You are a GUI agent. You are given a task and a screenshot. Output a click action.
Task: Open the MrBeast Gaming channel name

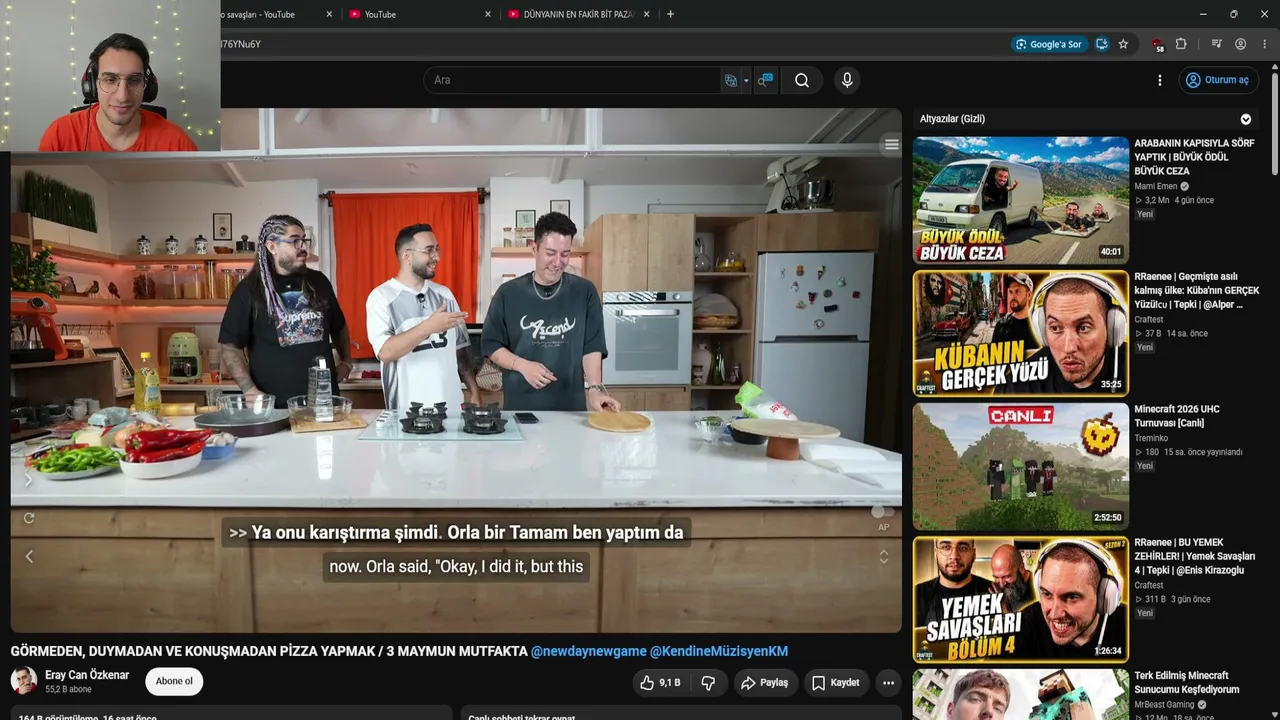coord(1164,705)
